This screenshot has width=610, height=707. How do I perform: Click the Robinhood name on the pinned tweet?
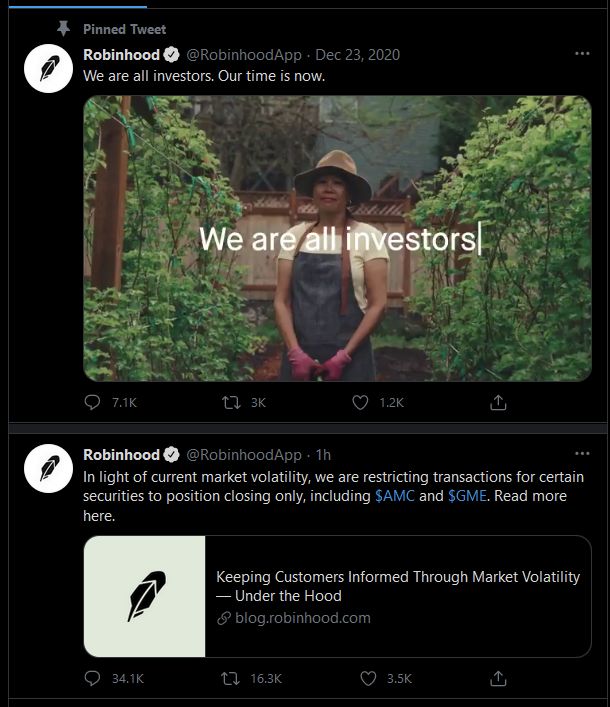coord(121,55)
